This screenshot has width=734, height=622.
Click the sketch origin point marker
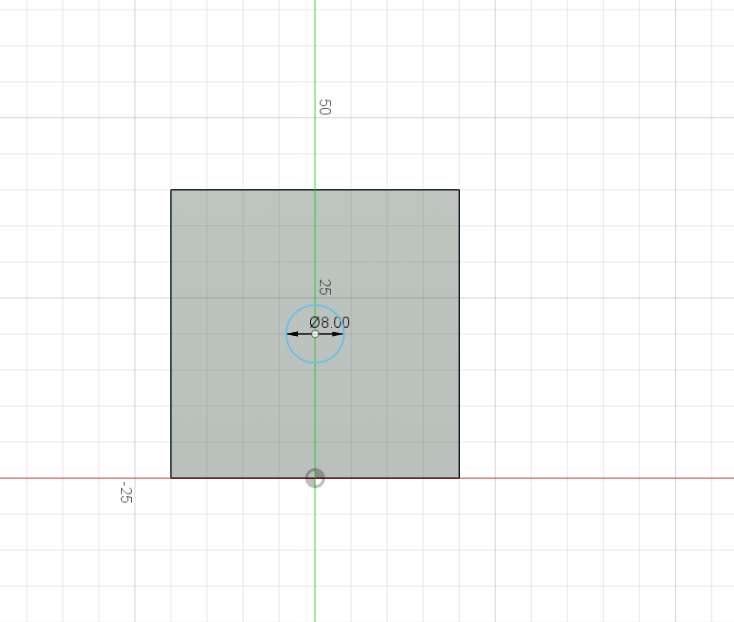coord(315,478)
